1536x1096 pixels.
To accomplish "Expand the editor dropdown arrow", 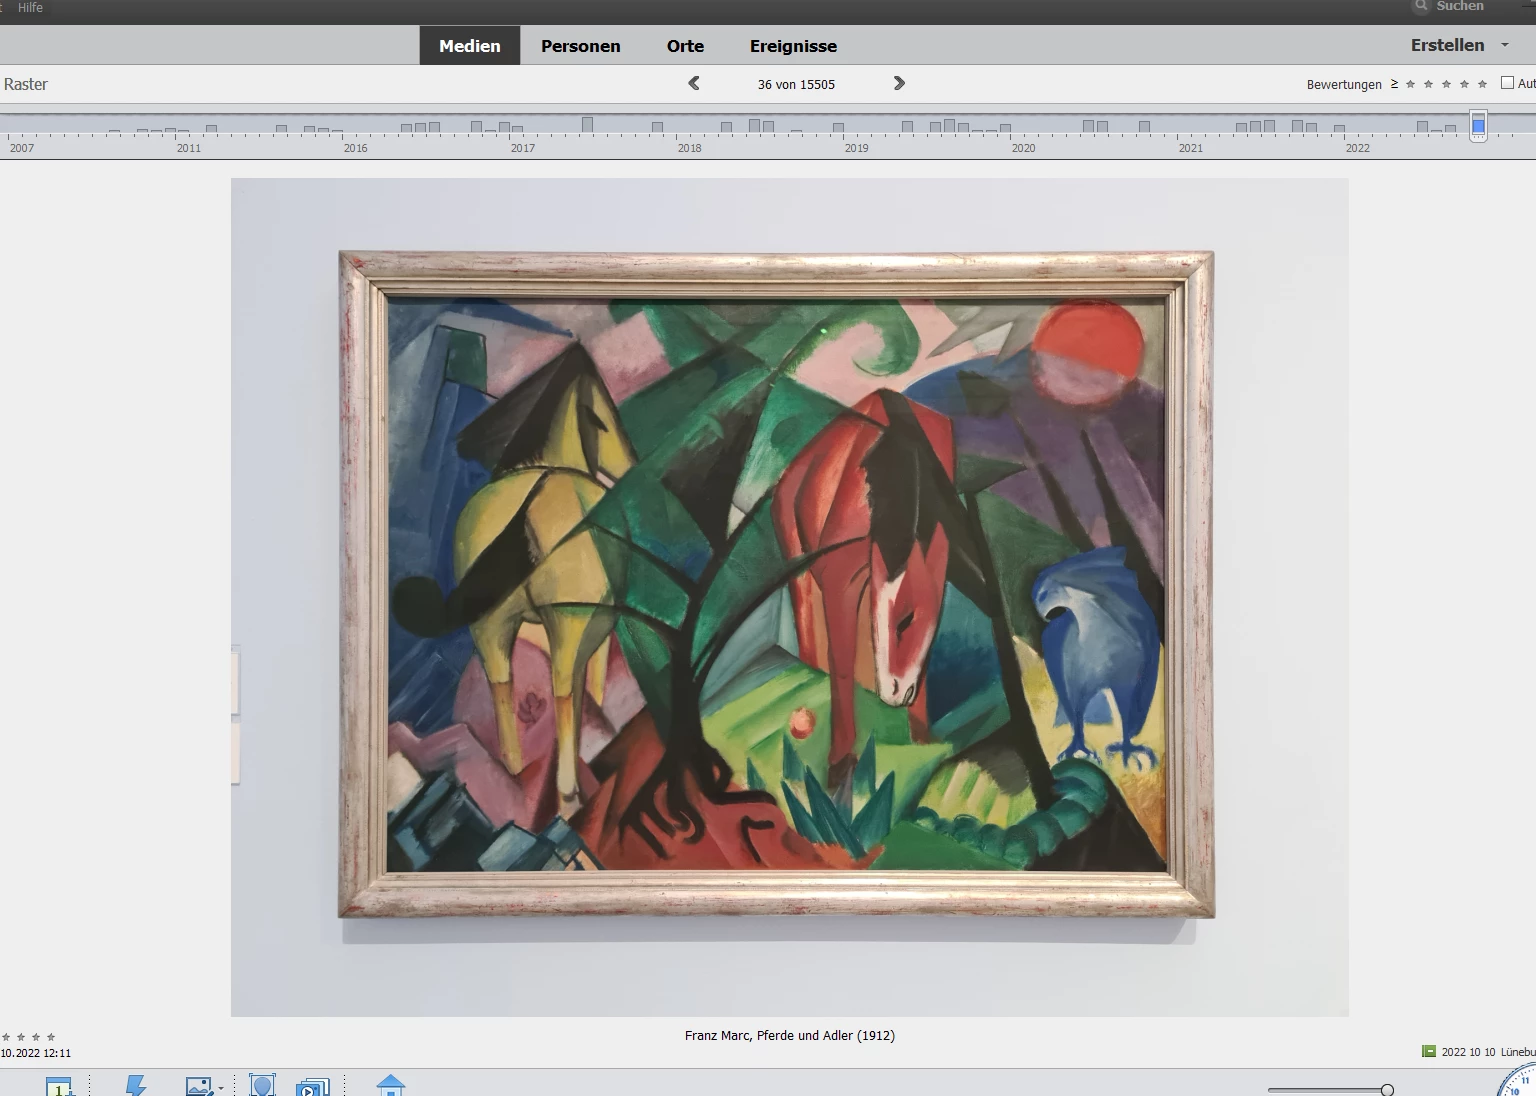I will click(x=221, y=1088).
